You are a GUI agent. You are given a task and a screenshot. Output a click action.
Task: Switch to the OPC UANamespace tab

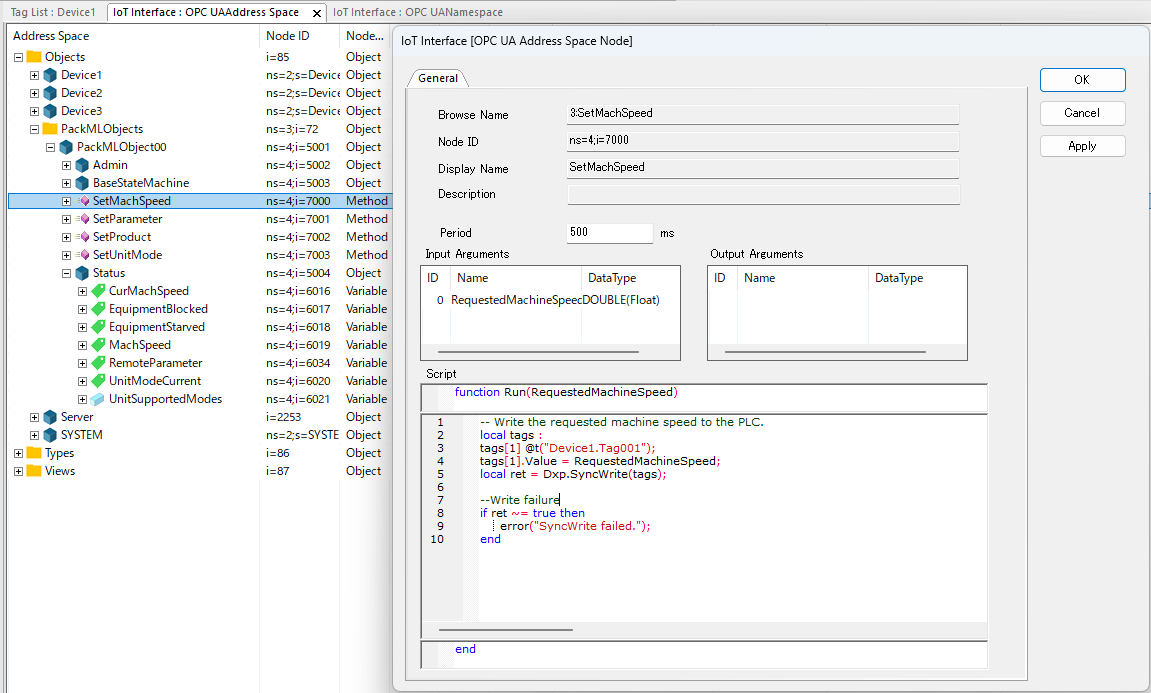pyautogui.click(x=417, y=12)
